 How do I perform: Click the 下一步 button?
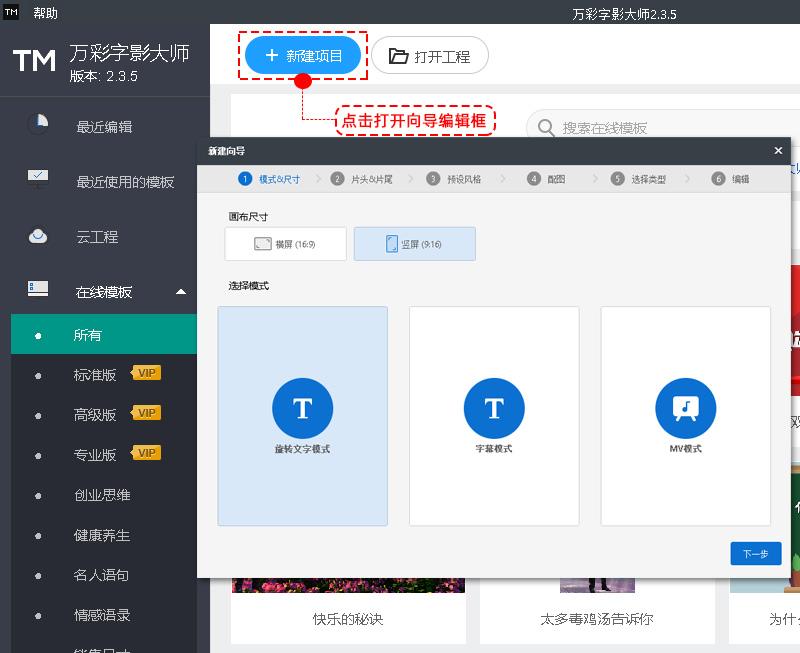pyautogui.click(x=755, y=553)
